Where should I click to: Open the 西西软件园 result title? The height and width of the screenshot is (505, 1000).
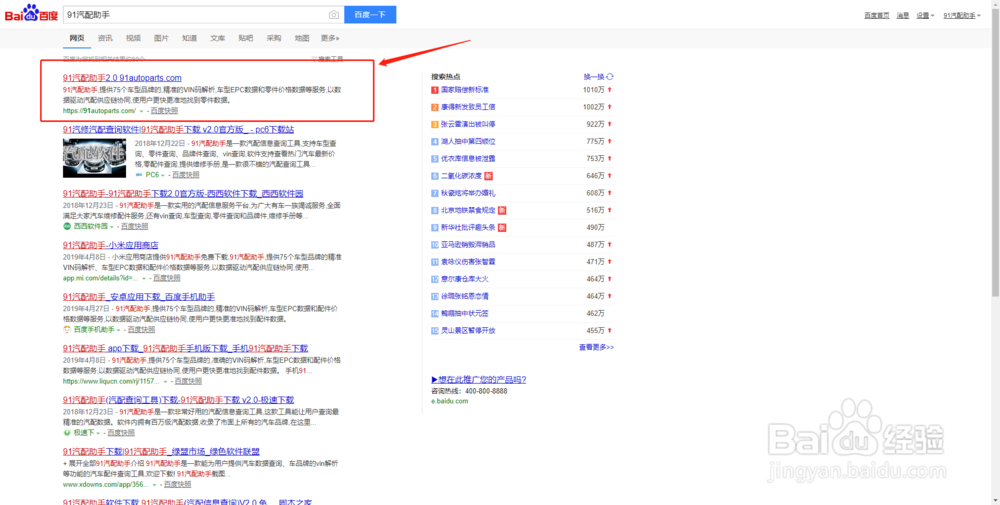[x=182, y=193]
